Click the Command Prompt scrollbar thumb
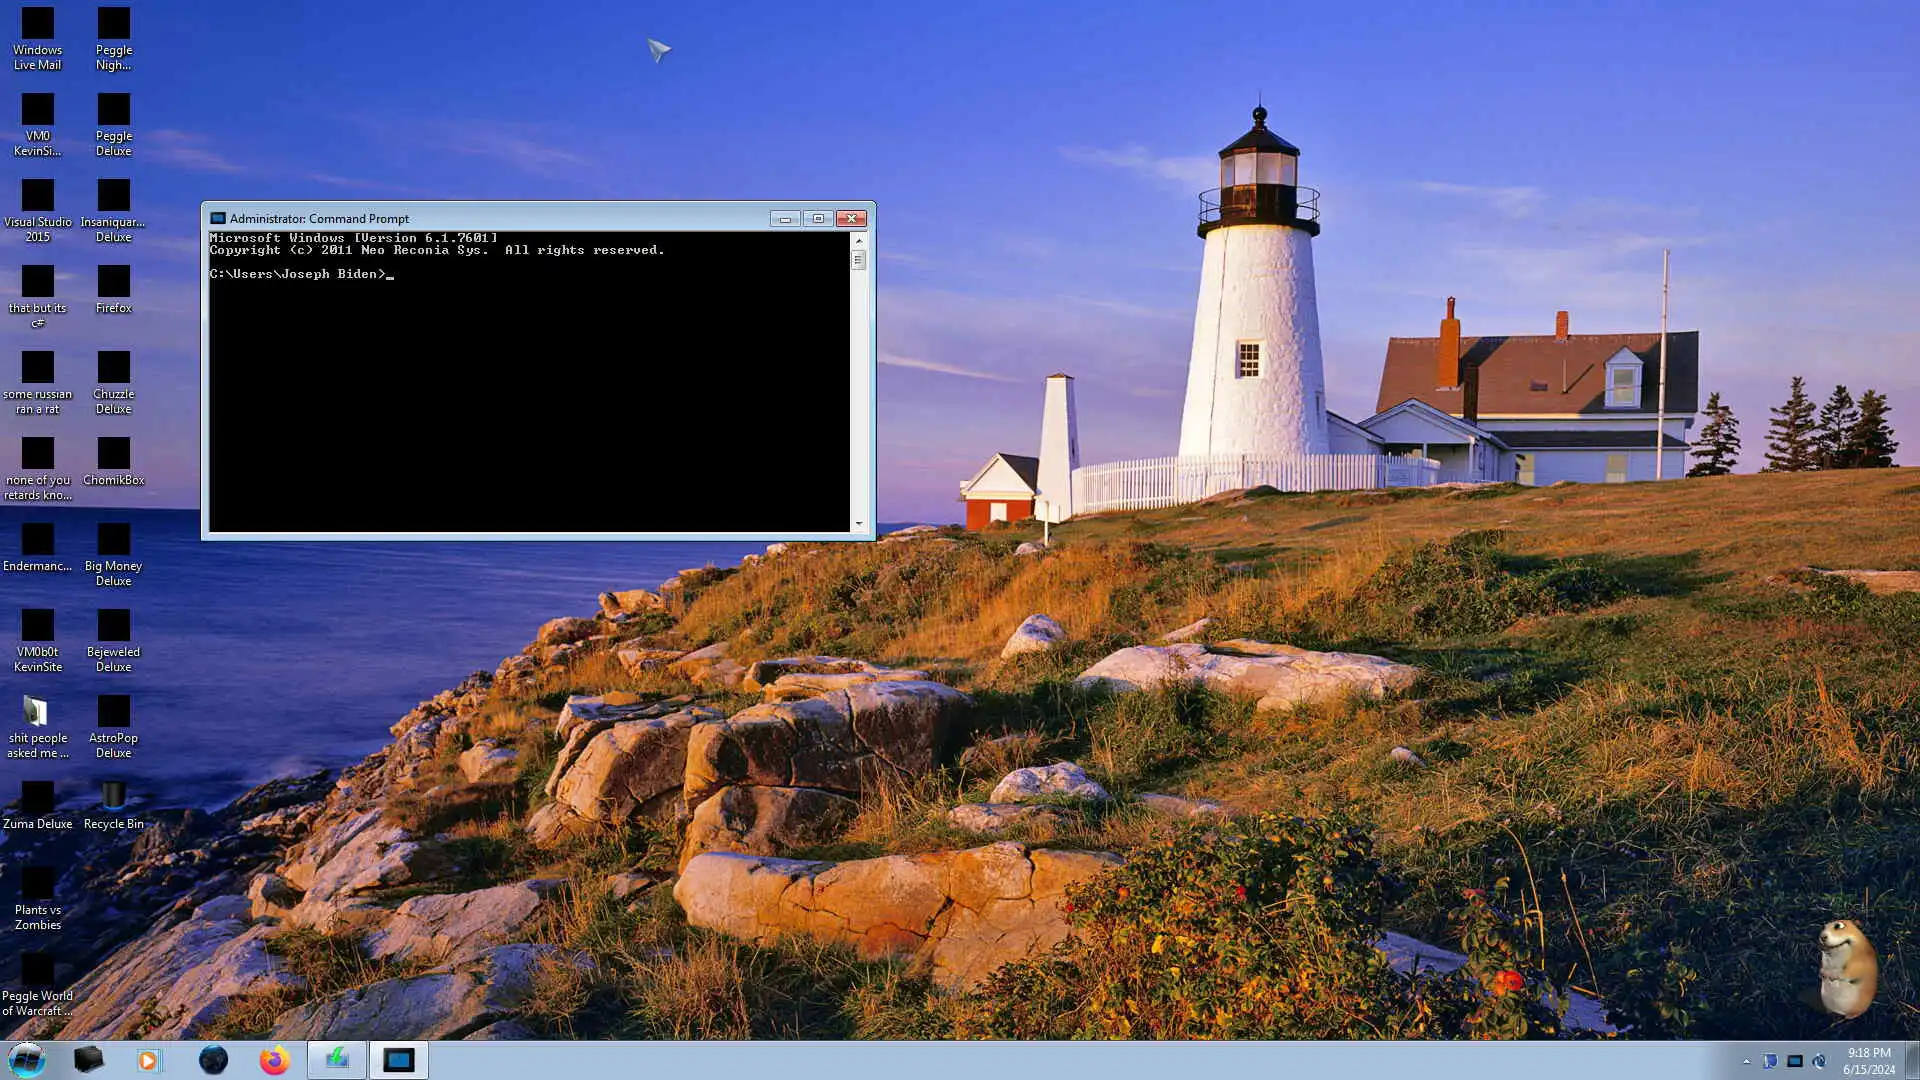The image size is (1920, 1080). click(x=858, y=260)
